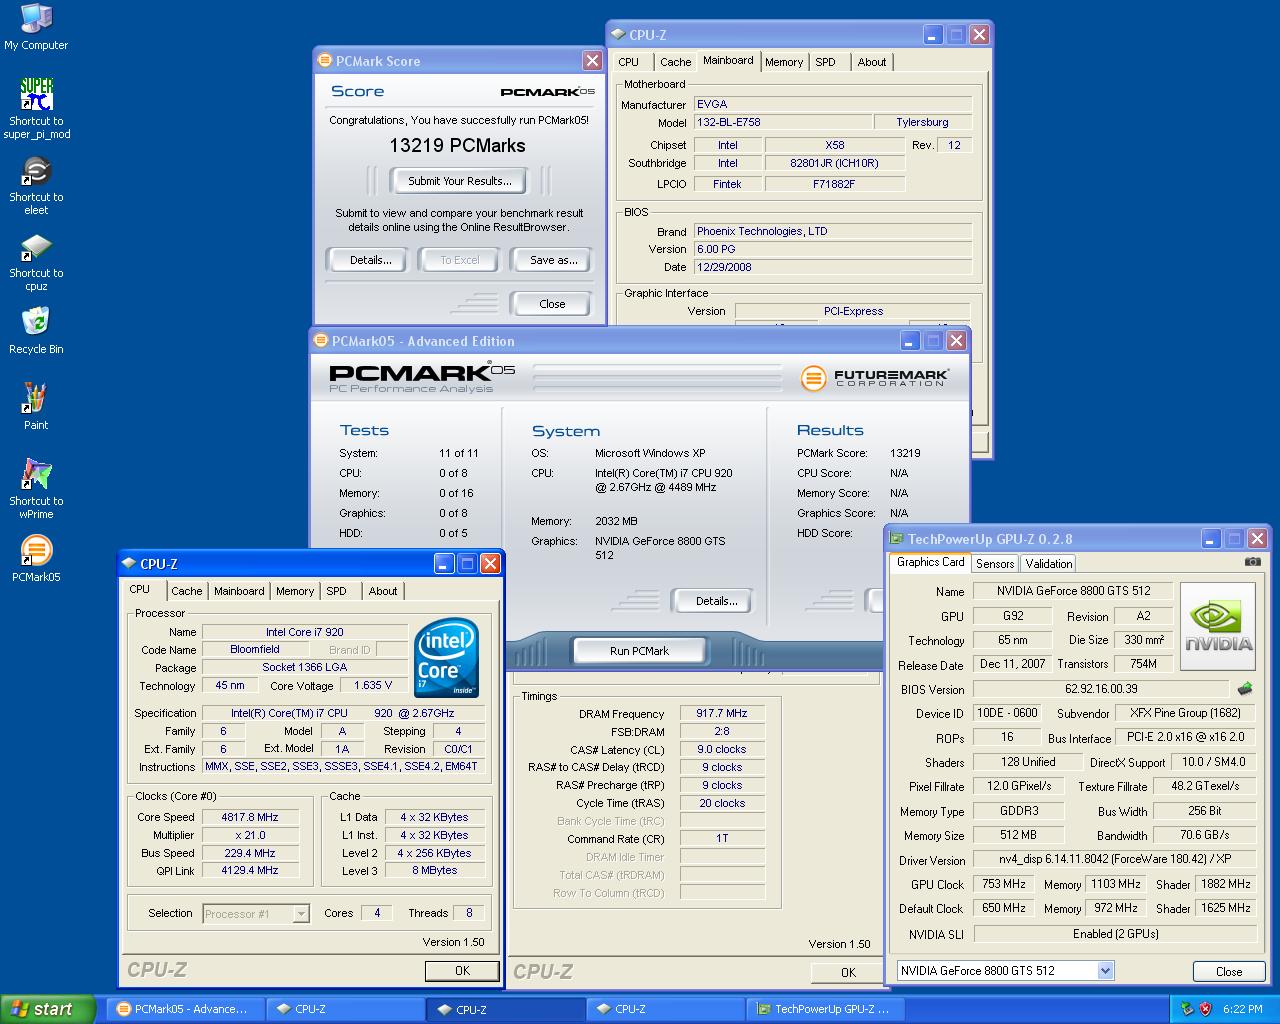Click the GPU-Z BIOS Version field
This screenshot has height=1024, width=1280.
click(1101, 689)
